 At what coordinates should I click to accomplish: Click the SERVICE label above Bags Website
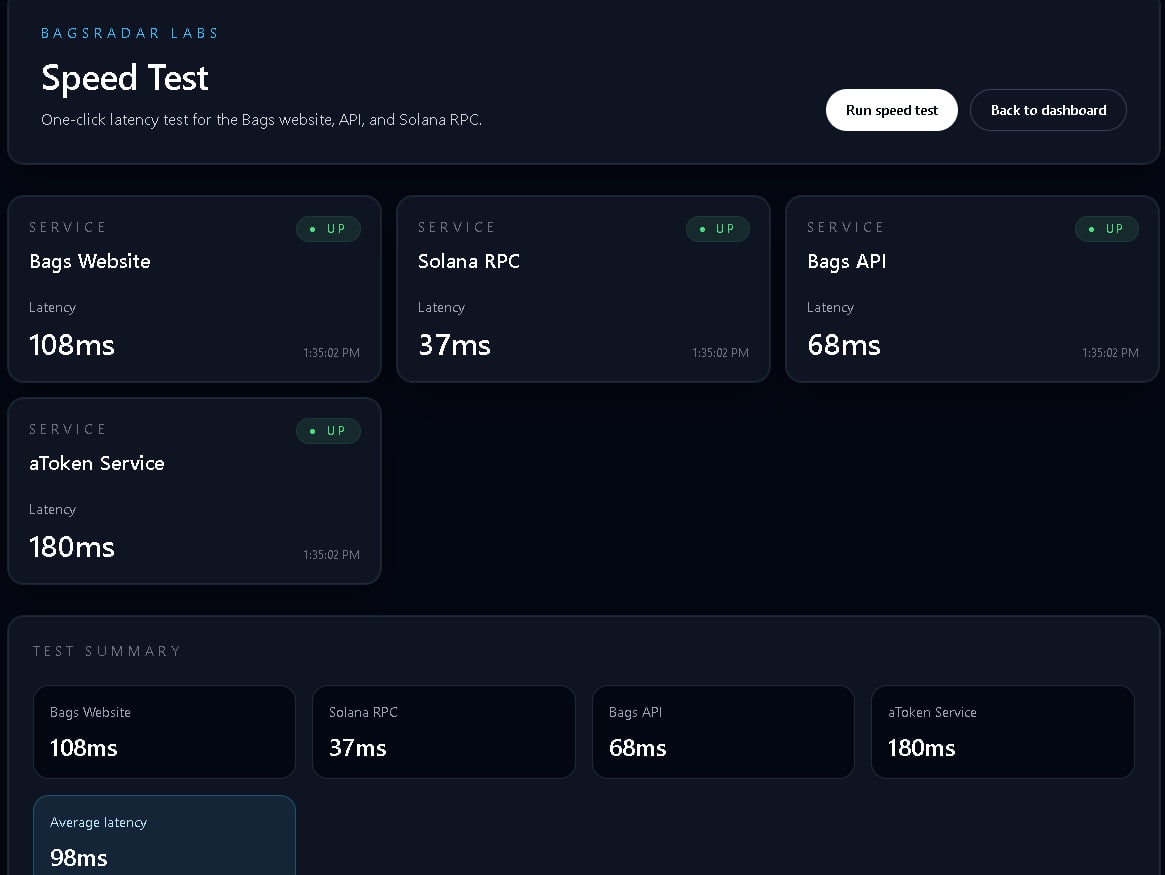tap(68, 227)
